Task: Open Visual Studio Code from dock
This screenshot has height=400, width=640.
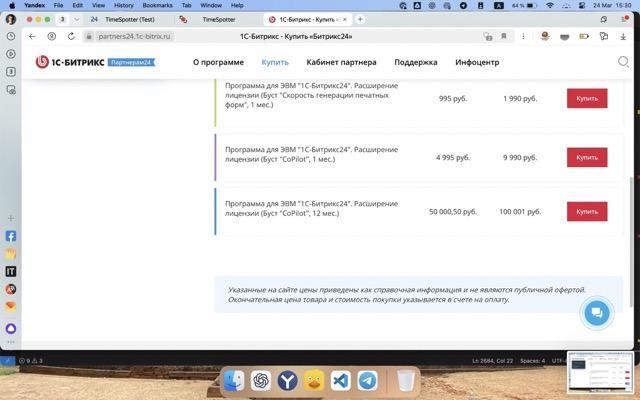Action: pyautogui.click(x=340, y=381)
